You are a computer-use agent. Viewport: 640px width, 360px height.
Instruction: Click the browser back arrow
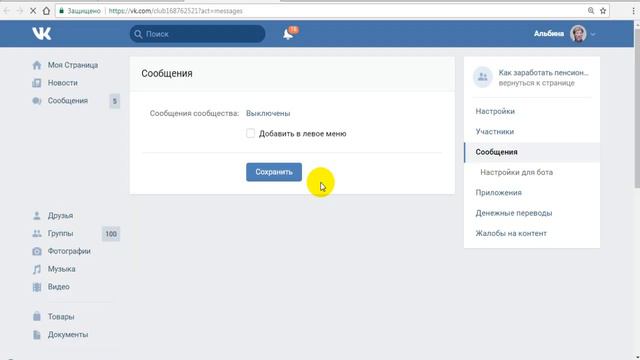coord(7,11)
